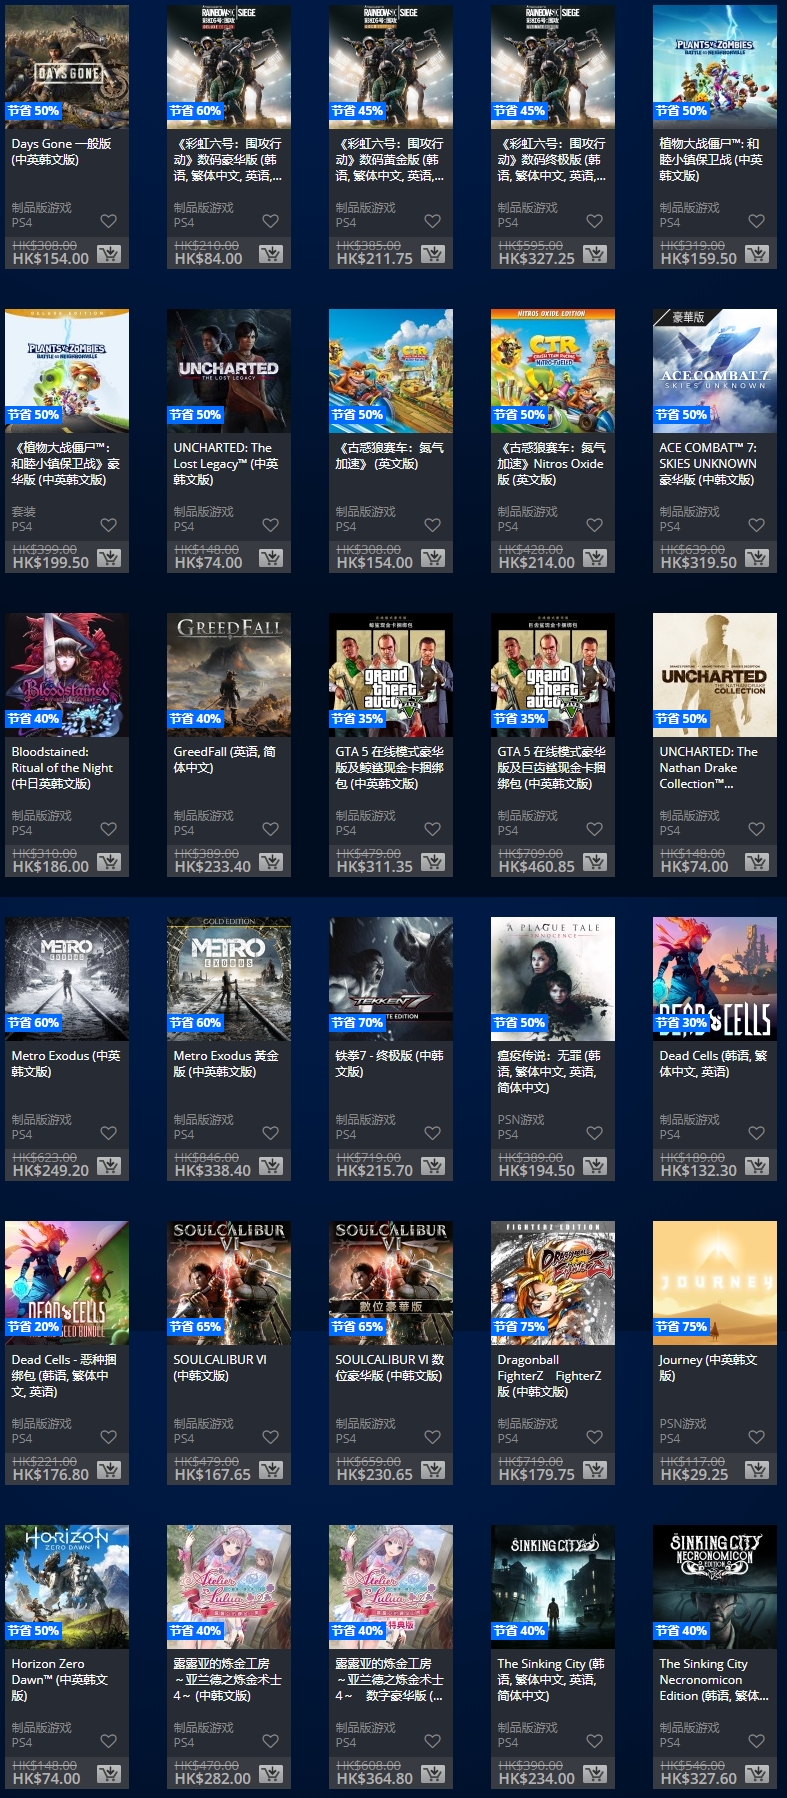787x1798 pixels.
Task: Add Bloodstained Ritual of the Night to cart
Action: tap(109, 862)
